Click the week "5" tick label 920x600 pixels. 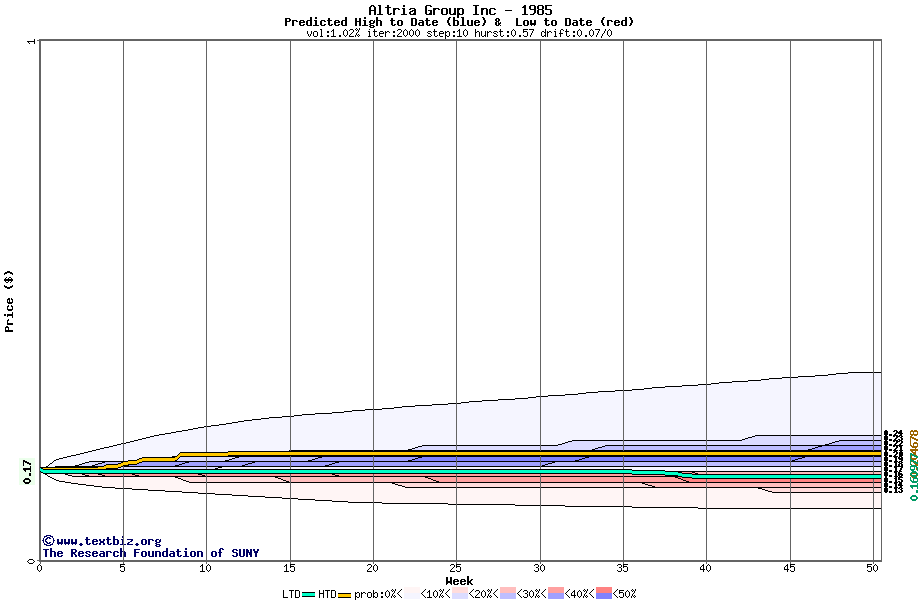(123, 568)
